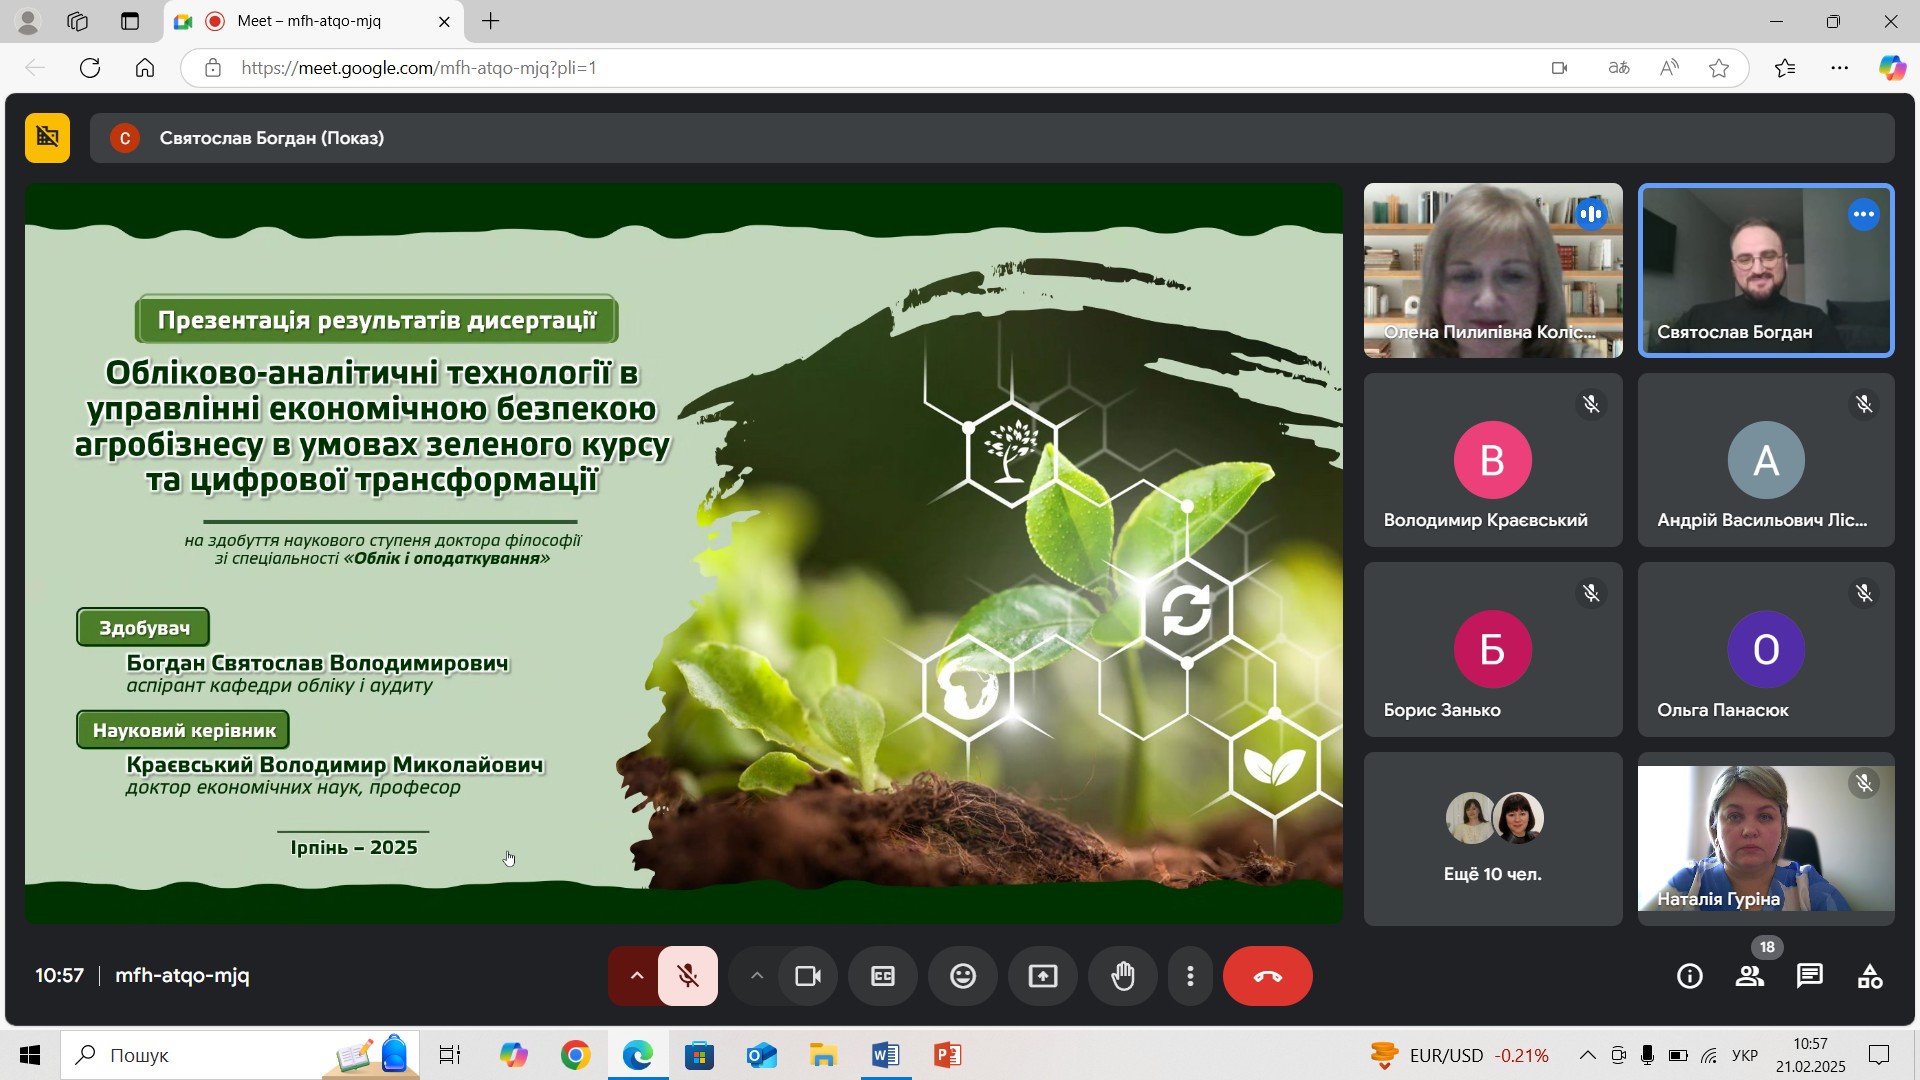The image size is (1920, 1080).
Task: Go to the browser home page
Action: 145,68
